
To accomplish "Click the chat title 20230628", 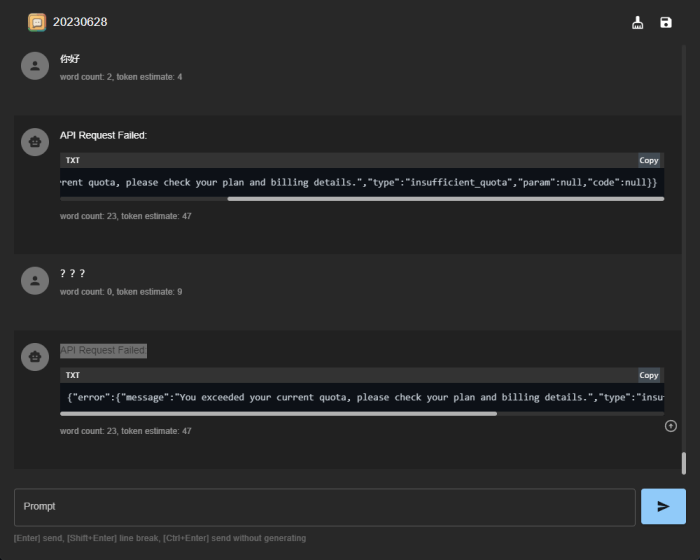I will [80, 22].
